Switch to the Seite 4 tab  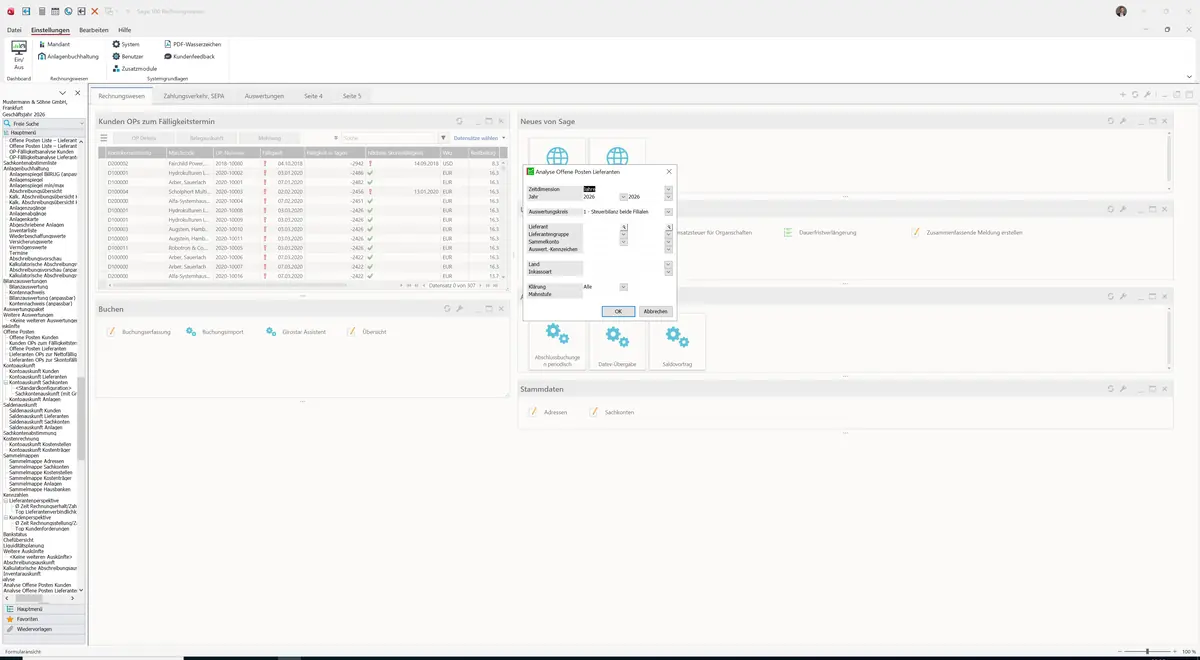pos(313,96)
